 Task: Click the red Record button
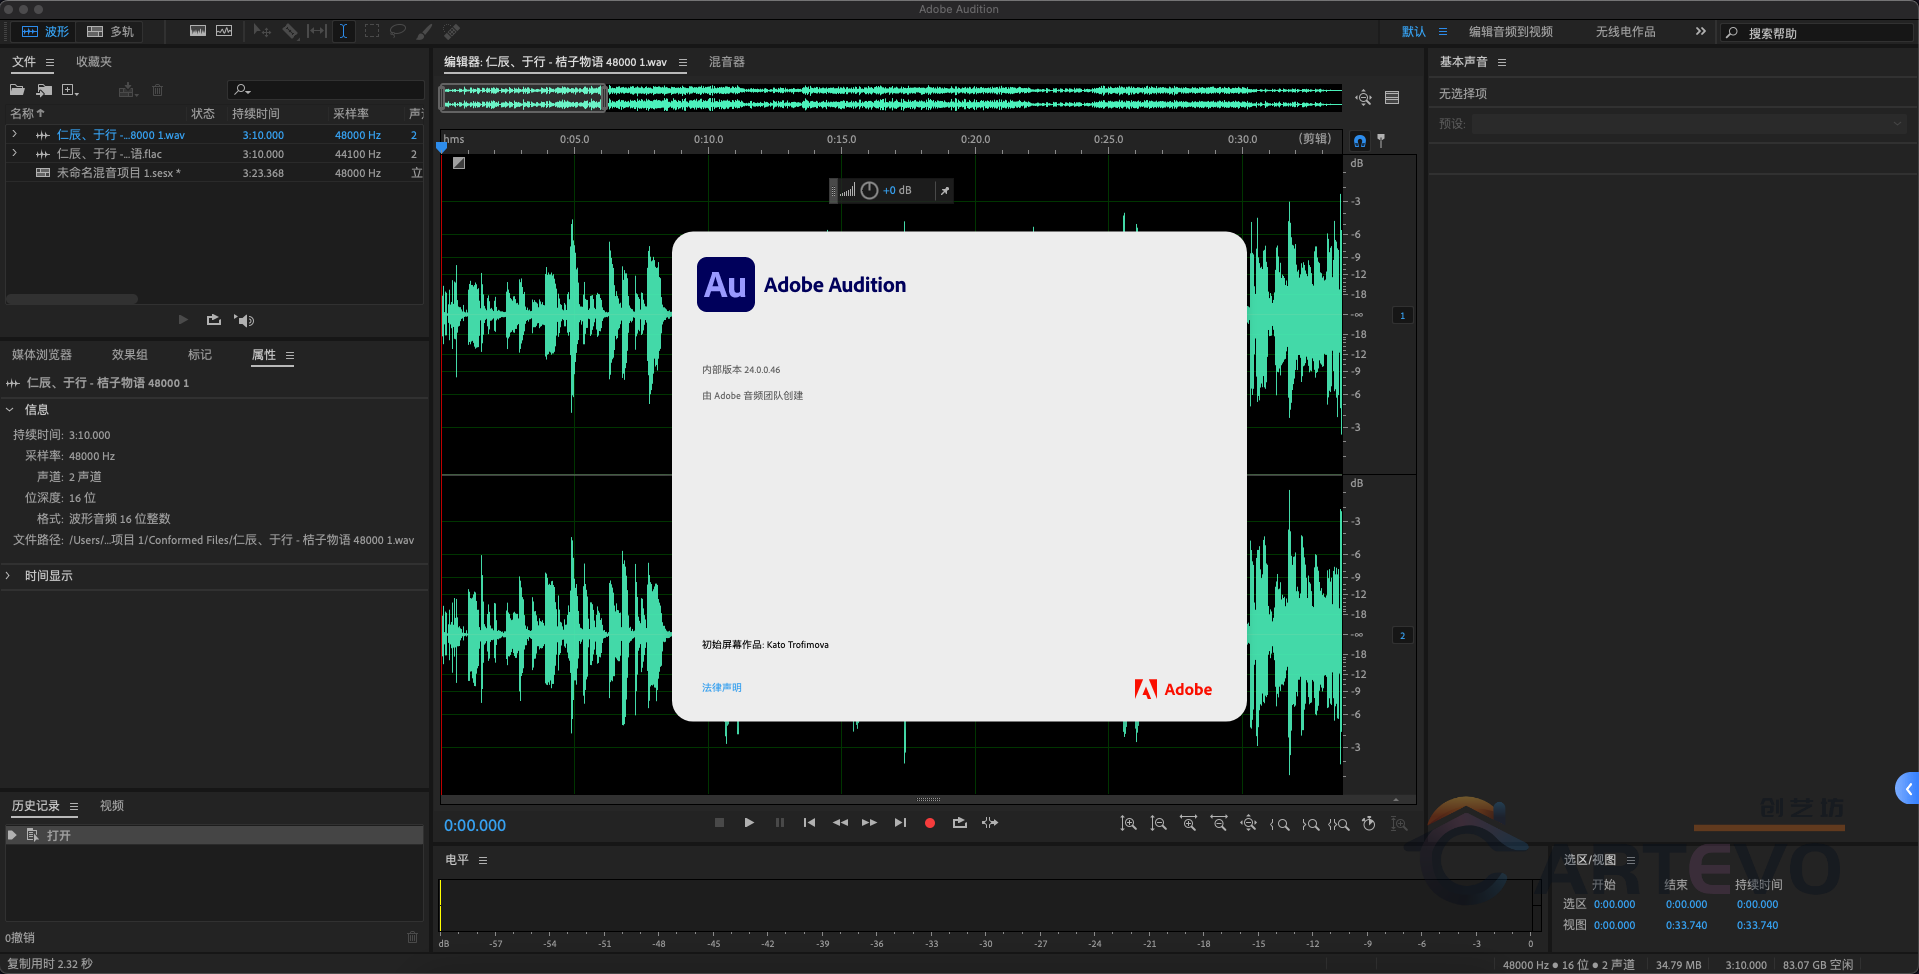point(930,823)
